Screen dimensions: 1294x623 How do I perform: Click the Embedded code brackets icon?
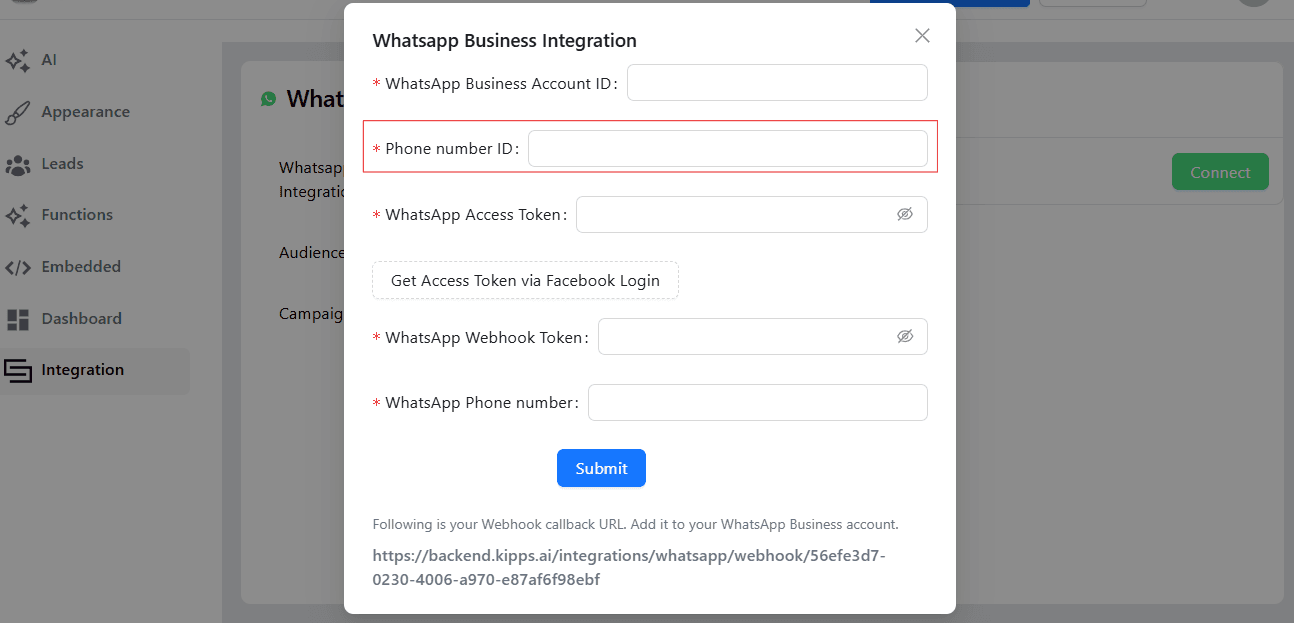tap(17, 267)
